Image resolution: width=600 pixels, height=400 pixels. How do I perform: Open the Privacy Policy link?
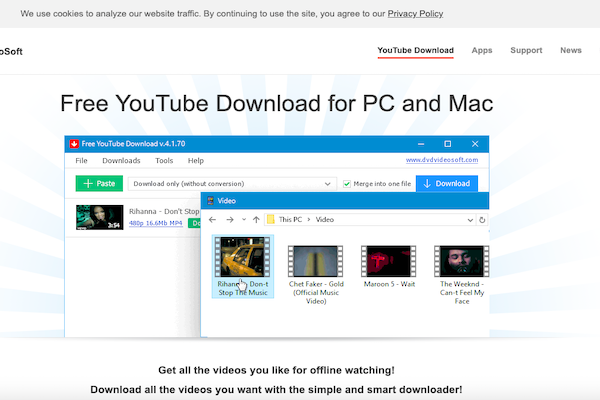tap(415, 14)
